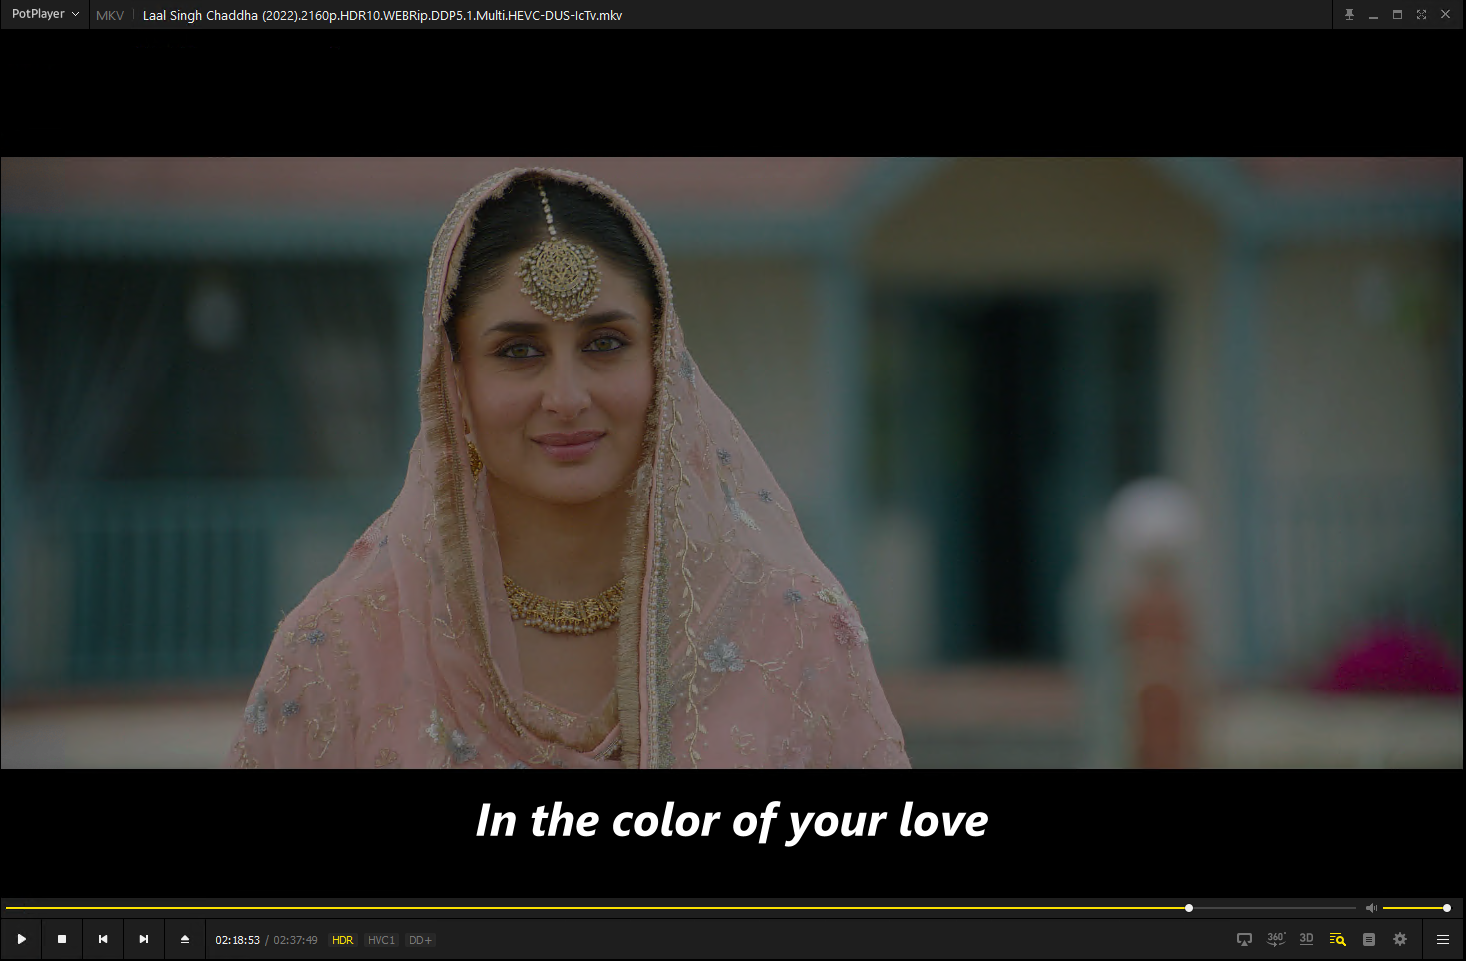Image resolution: width=1466 pixels, height=961 pixels.
Task: Toggle 3D video mode
Action: click(1306, 939)
